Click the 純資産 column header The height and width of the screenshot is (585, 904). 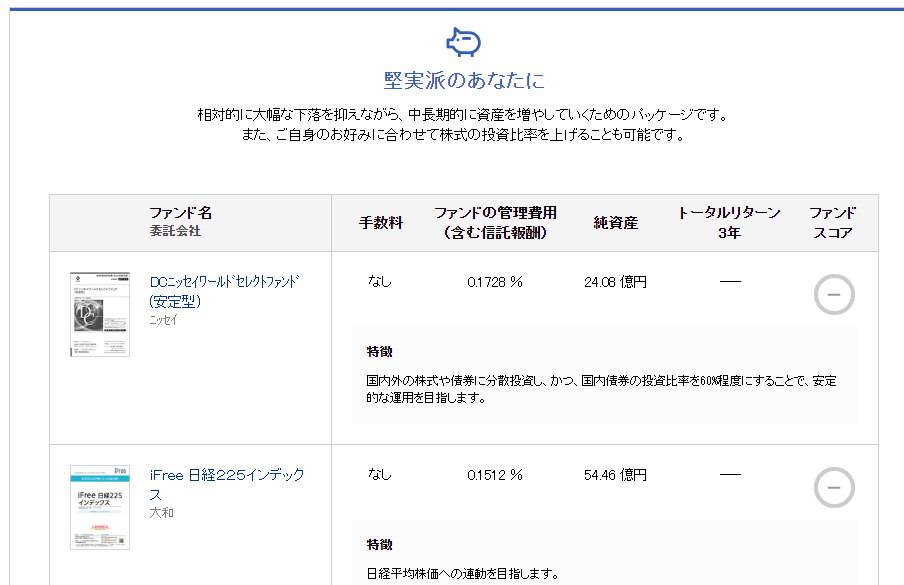(x=616, y=222)
